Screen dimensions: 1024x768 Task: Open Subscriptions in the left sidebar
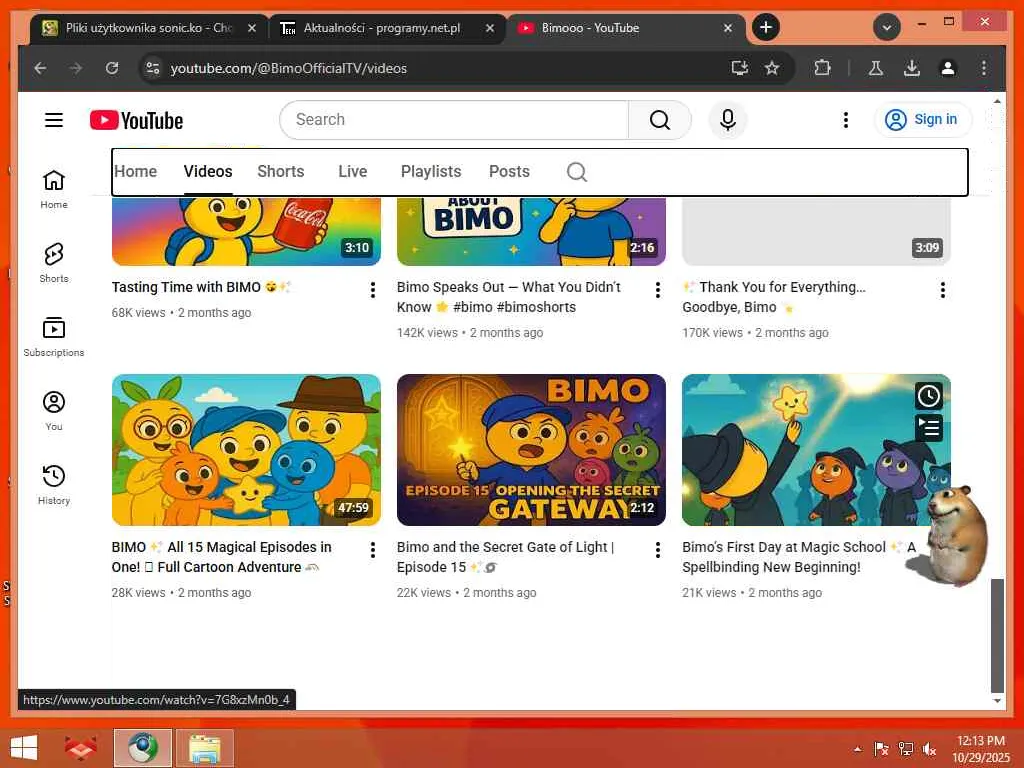pyautogui.click(x=54, y=337)
